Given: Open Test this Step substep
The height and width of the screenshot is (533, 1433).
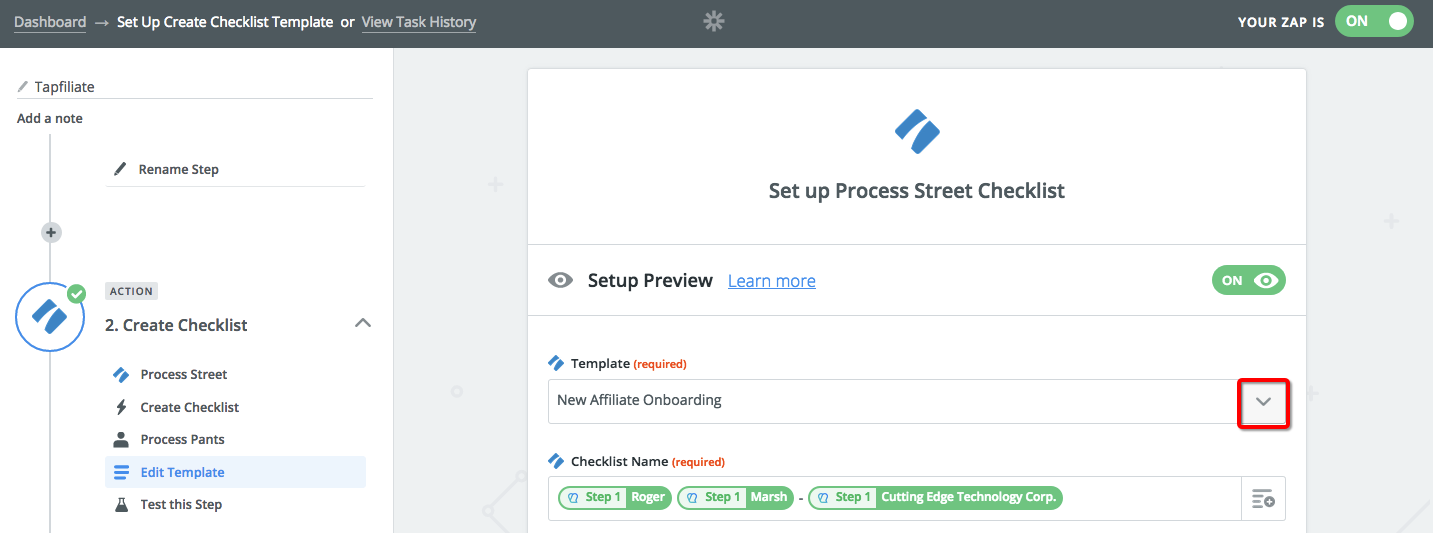Looking at the screenshot, I should click(181, 504).
